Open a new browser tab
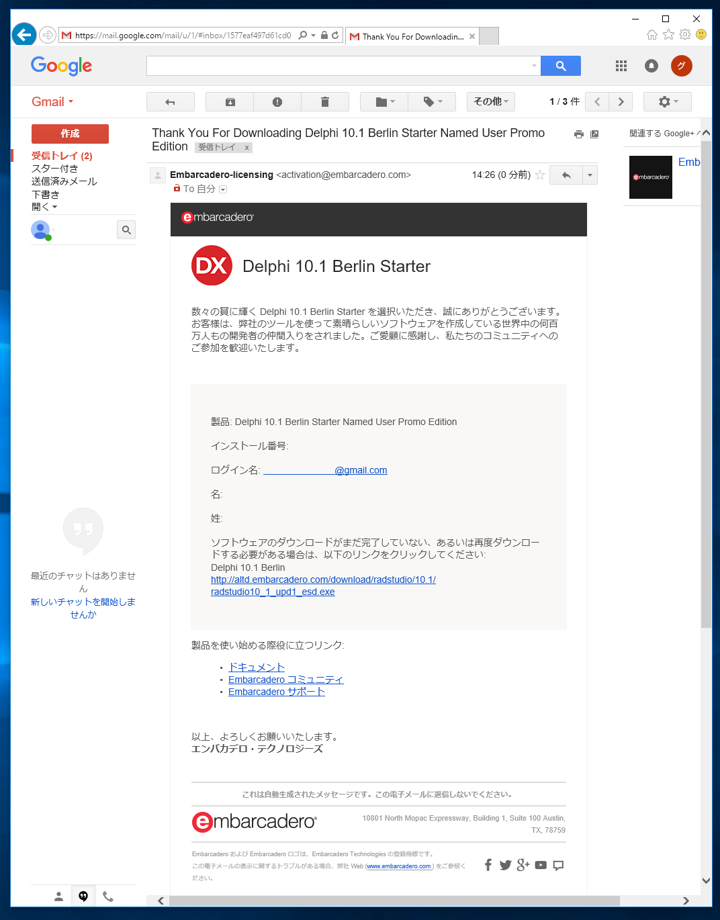Screen dimensions: 720x920 pos(489,36)
